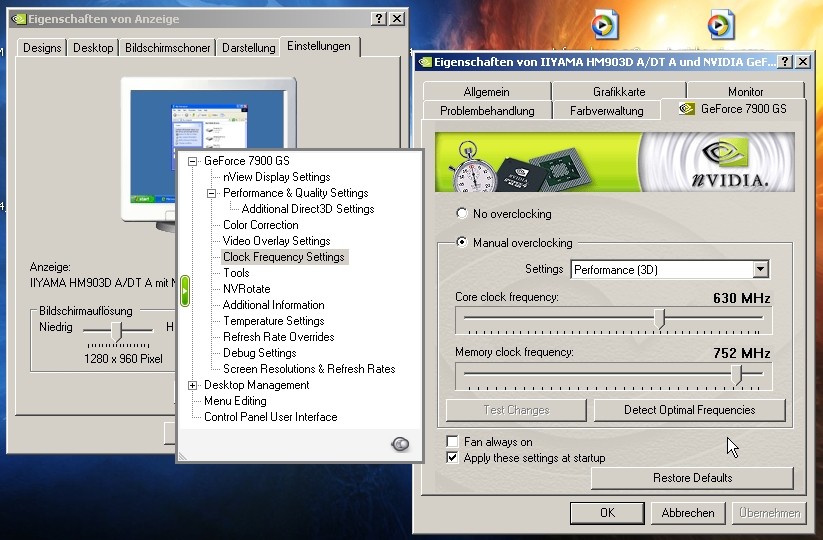
Task: Open Additional Direct3D Settings
Action: 308,209
